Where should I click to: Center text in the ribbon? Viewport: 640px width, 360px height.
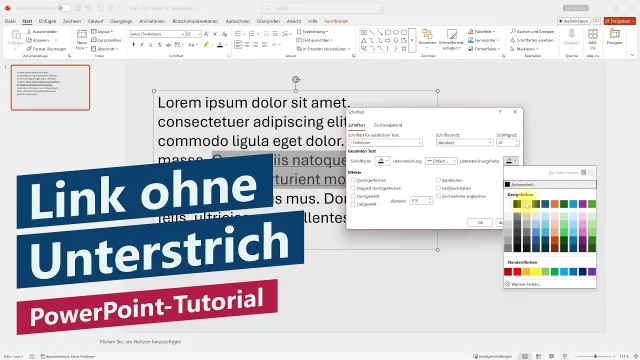click(247, 44)
